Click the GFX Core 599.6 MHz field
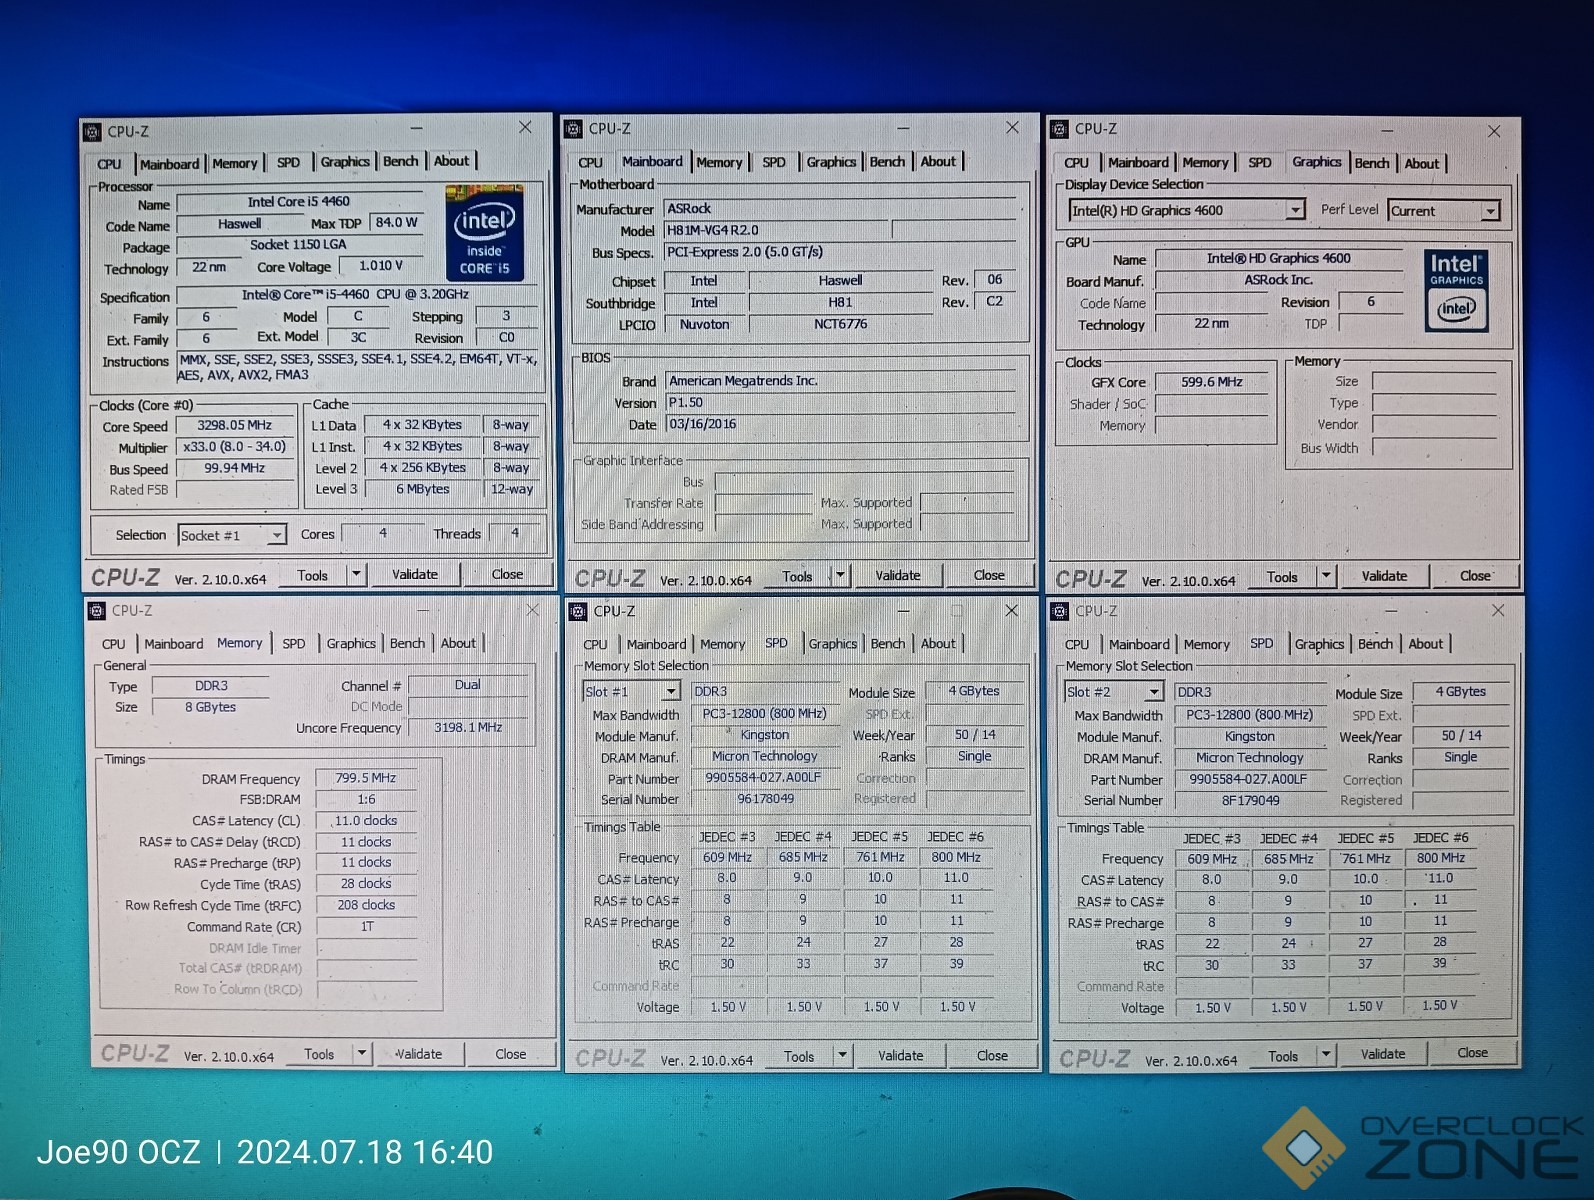The width and height of the screenshot is (1594, 1200). pos(1212,382)
